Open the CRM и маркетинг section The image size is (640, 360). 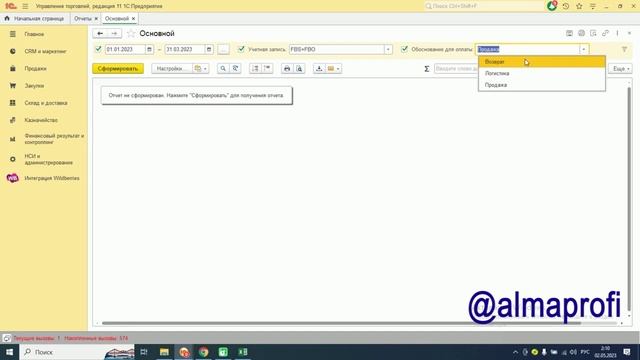pyautogui.click(x=45, y=51)
